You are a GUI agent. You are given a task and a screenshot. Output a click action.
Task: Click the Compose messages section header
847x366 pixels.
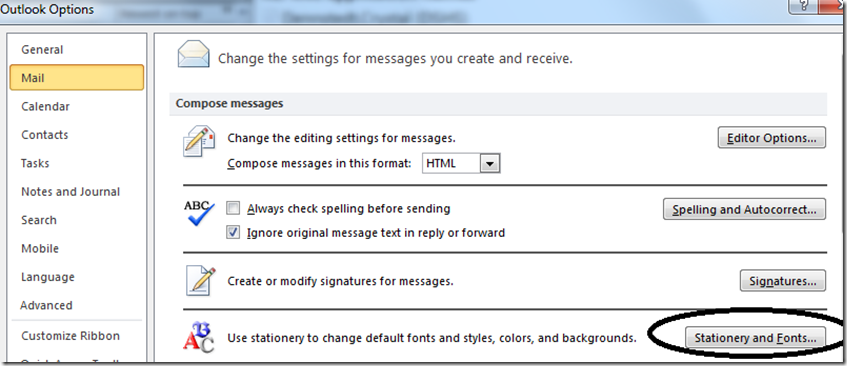tap(498, 103)
